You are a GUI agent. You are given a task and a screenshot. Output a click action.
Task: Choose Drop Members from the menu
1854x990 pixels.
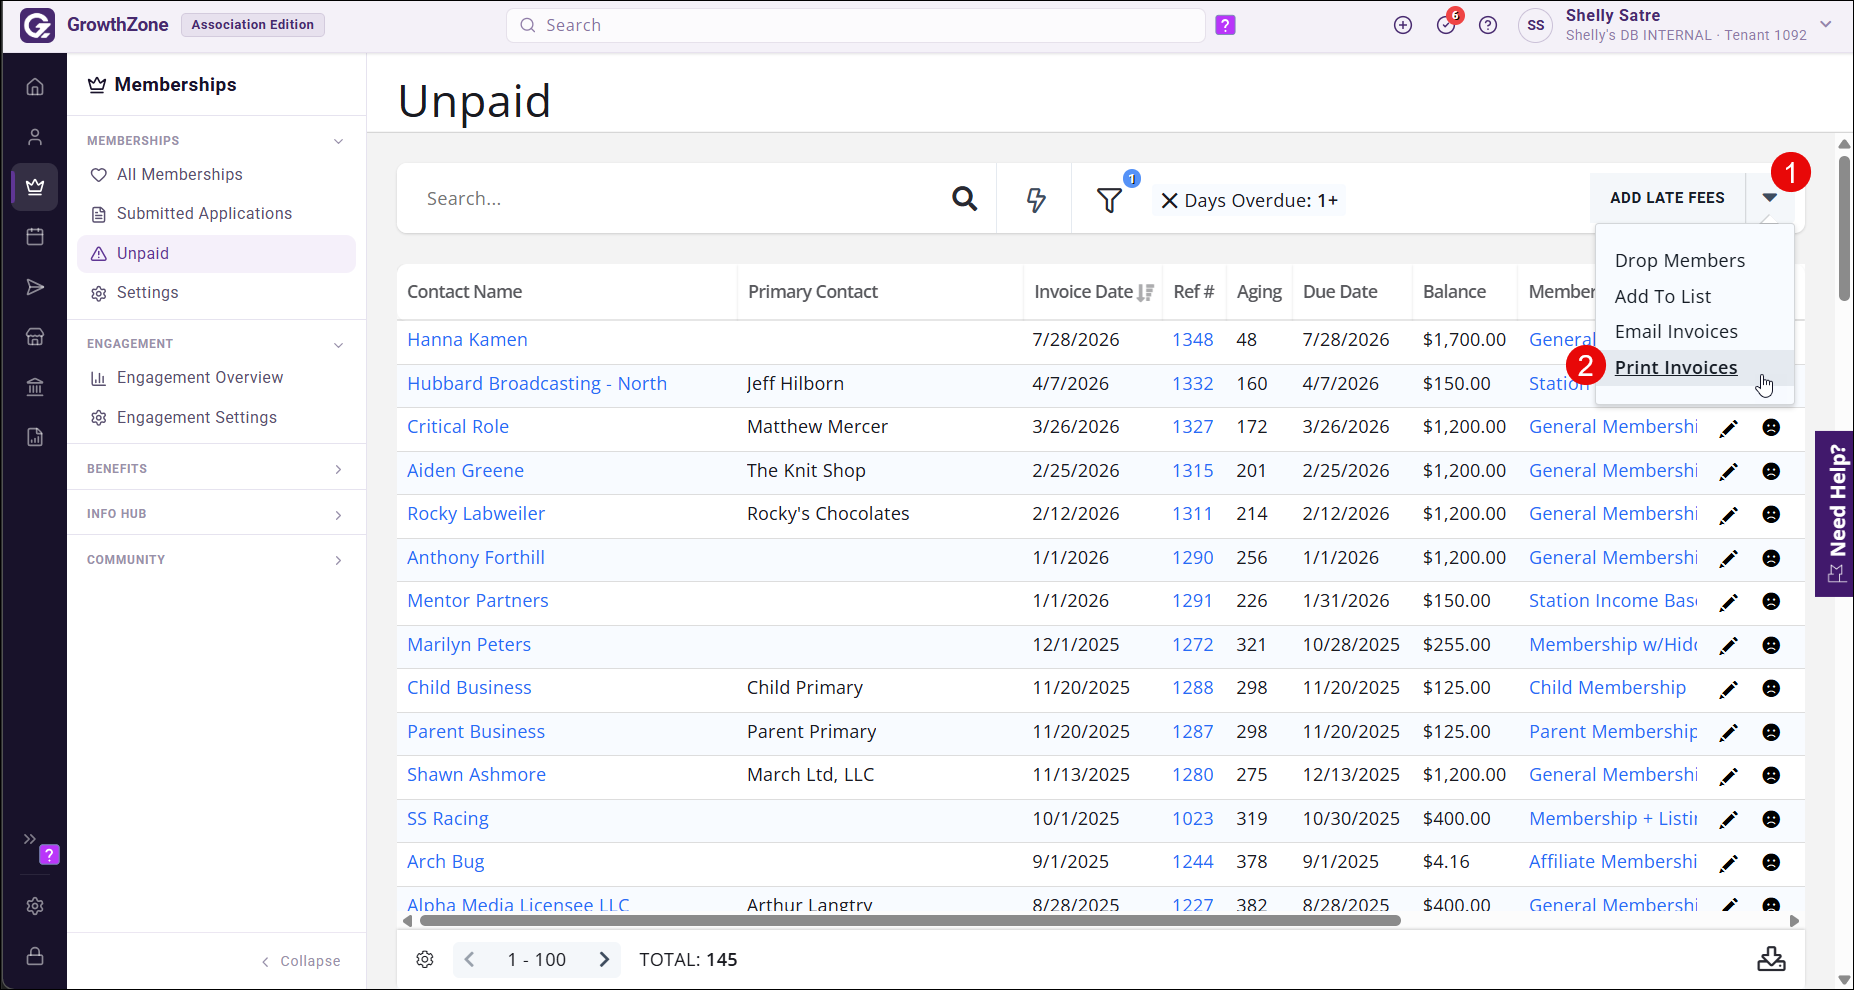pyautogui.click(x=1680, y=260)
